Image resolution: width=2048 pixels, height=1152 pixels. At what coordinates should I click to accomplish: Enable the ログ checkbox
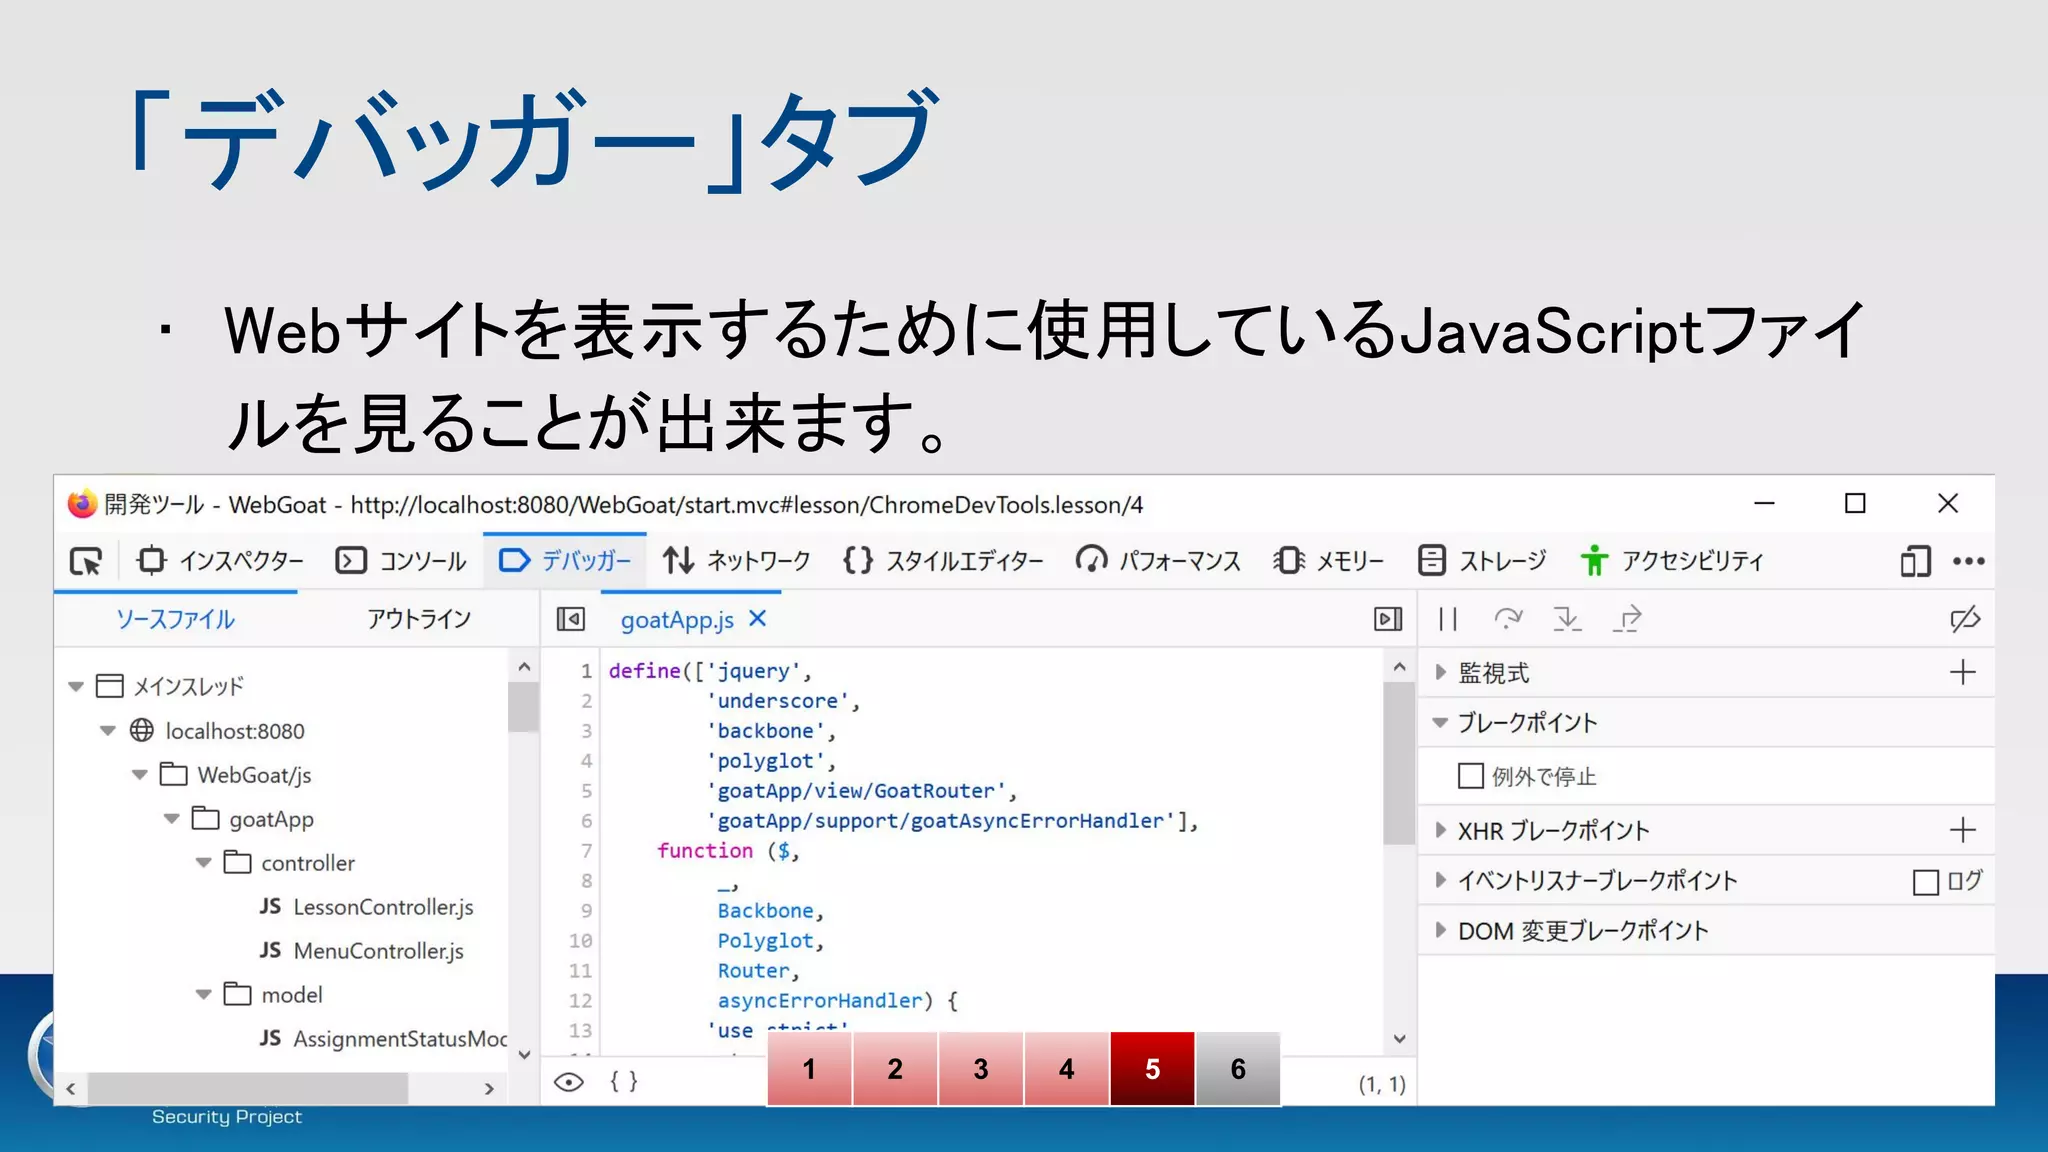pyautogui.click(x=1925, y=882)
